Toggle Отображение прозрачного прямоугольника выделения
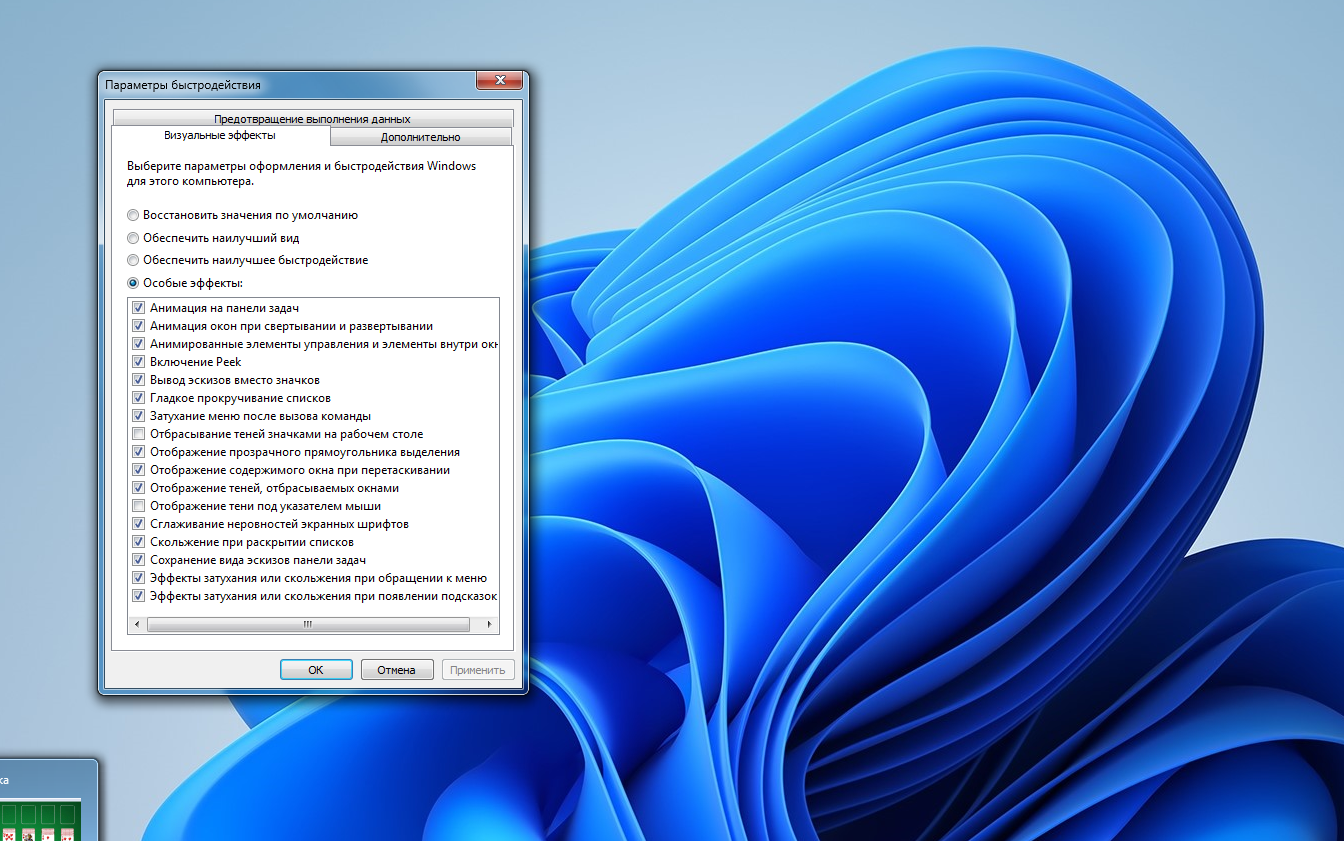The image size is (1344, 841). pyautogui.click(x=138, y=452)
